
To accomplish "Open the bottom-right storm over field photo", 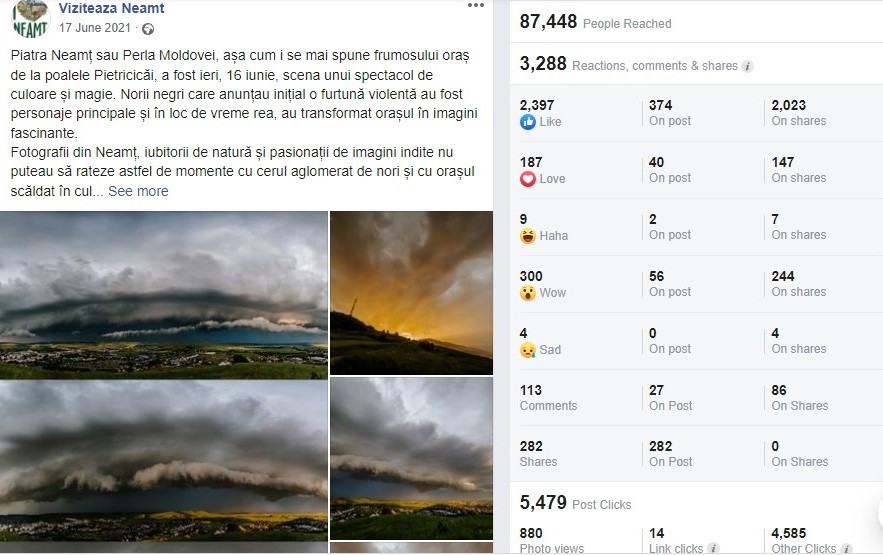I will pos(411,459).
